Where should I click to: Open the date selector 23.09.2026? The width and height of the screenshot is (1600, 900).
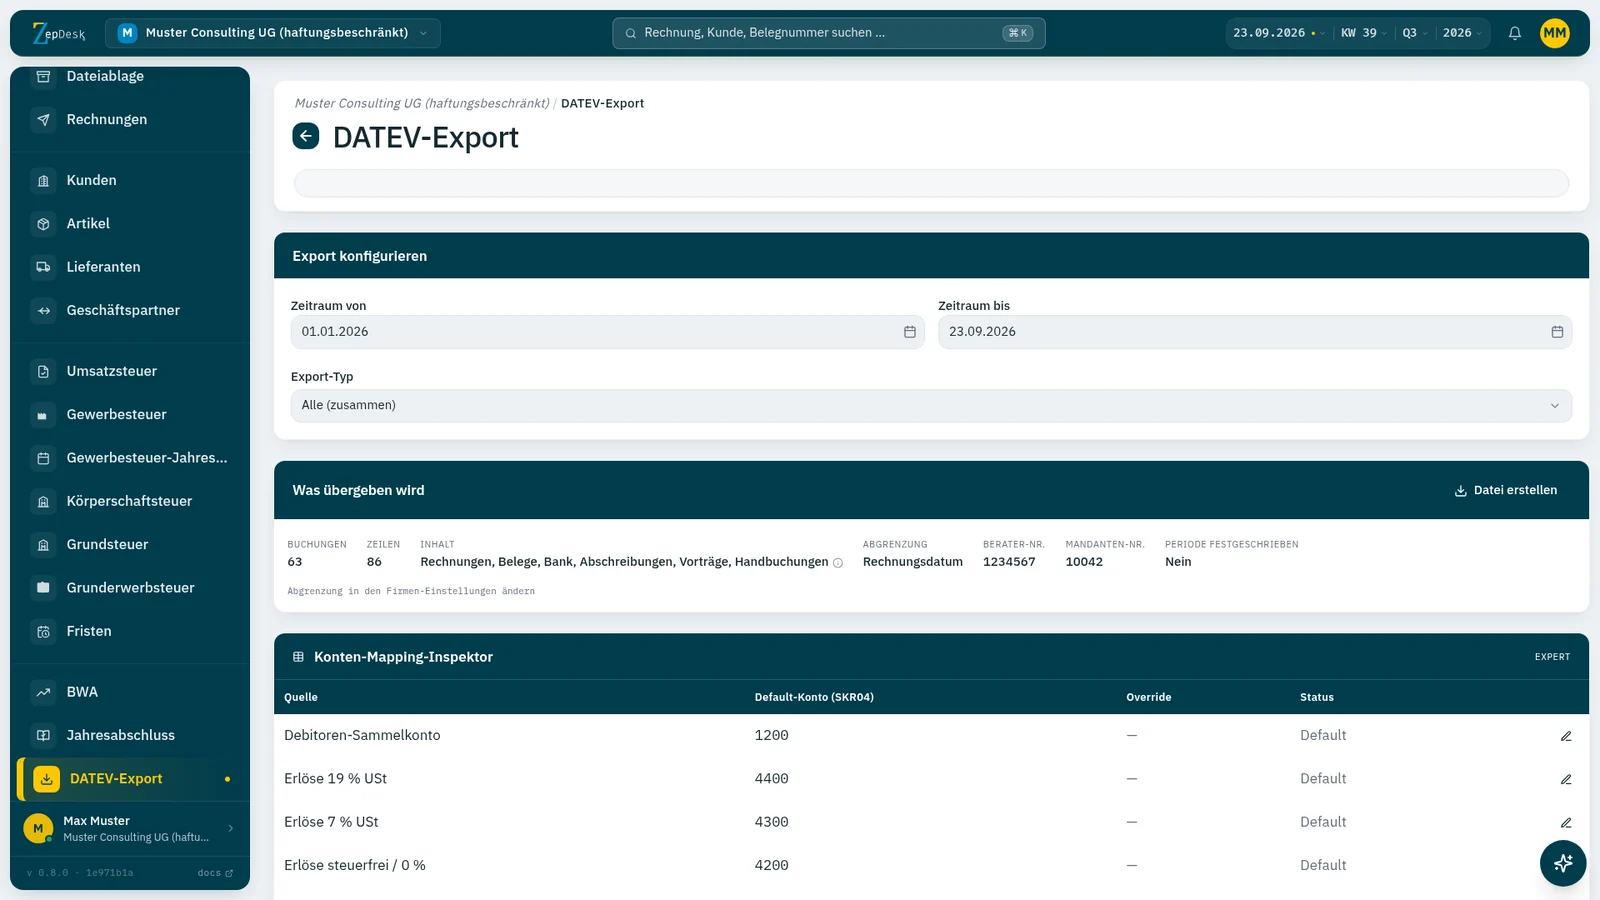click(x=1279, y=33)
